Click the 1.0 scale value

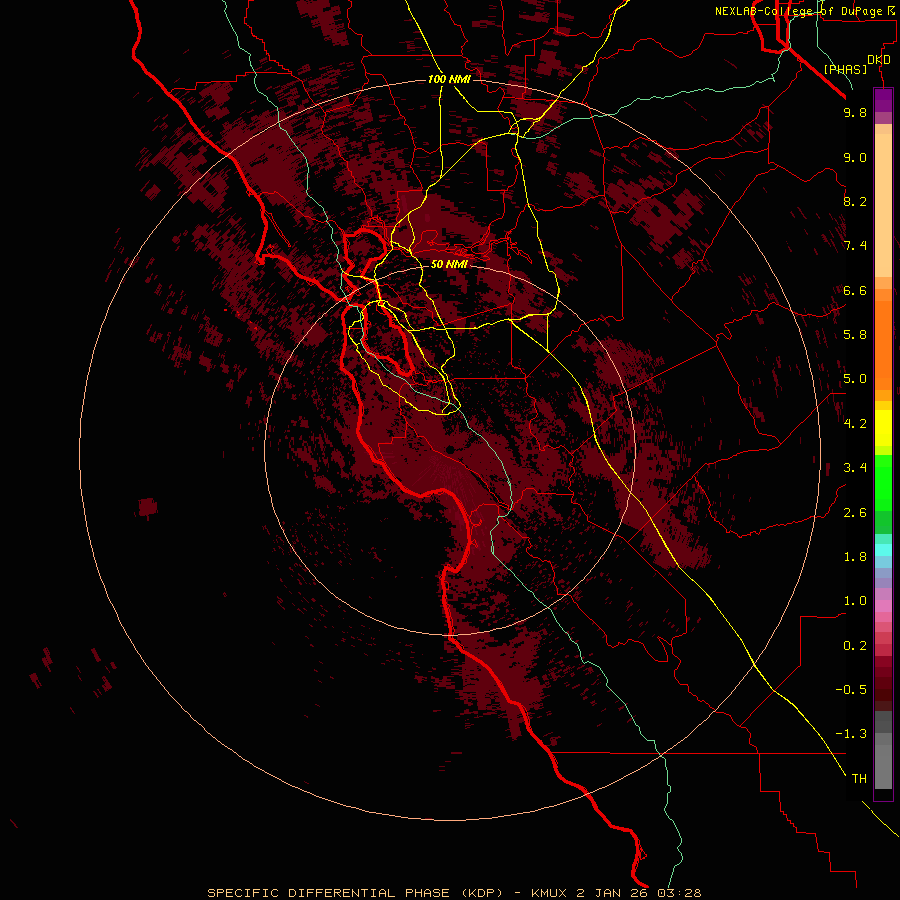855,601
